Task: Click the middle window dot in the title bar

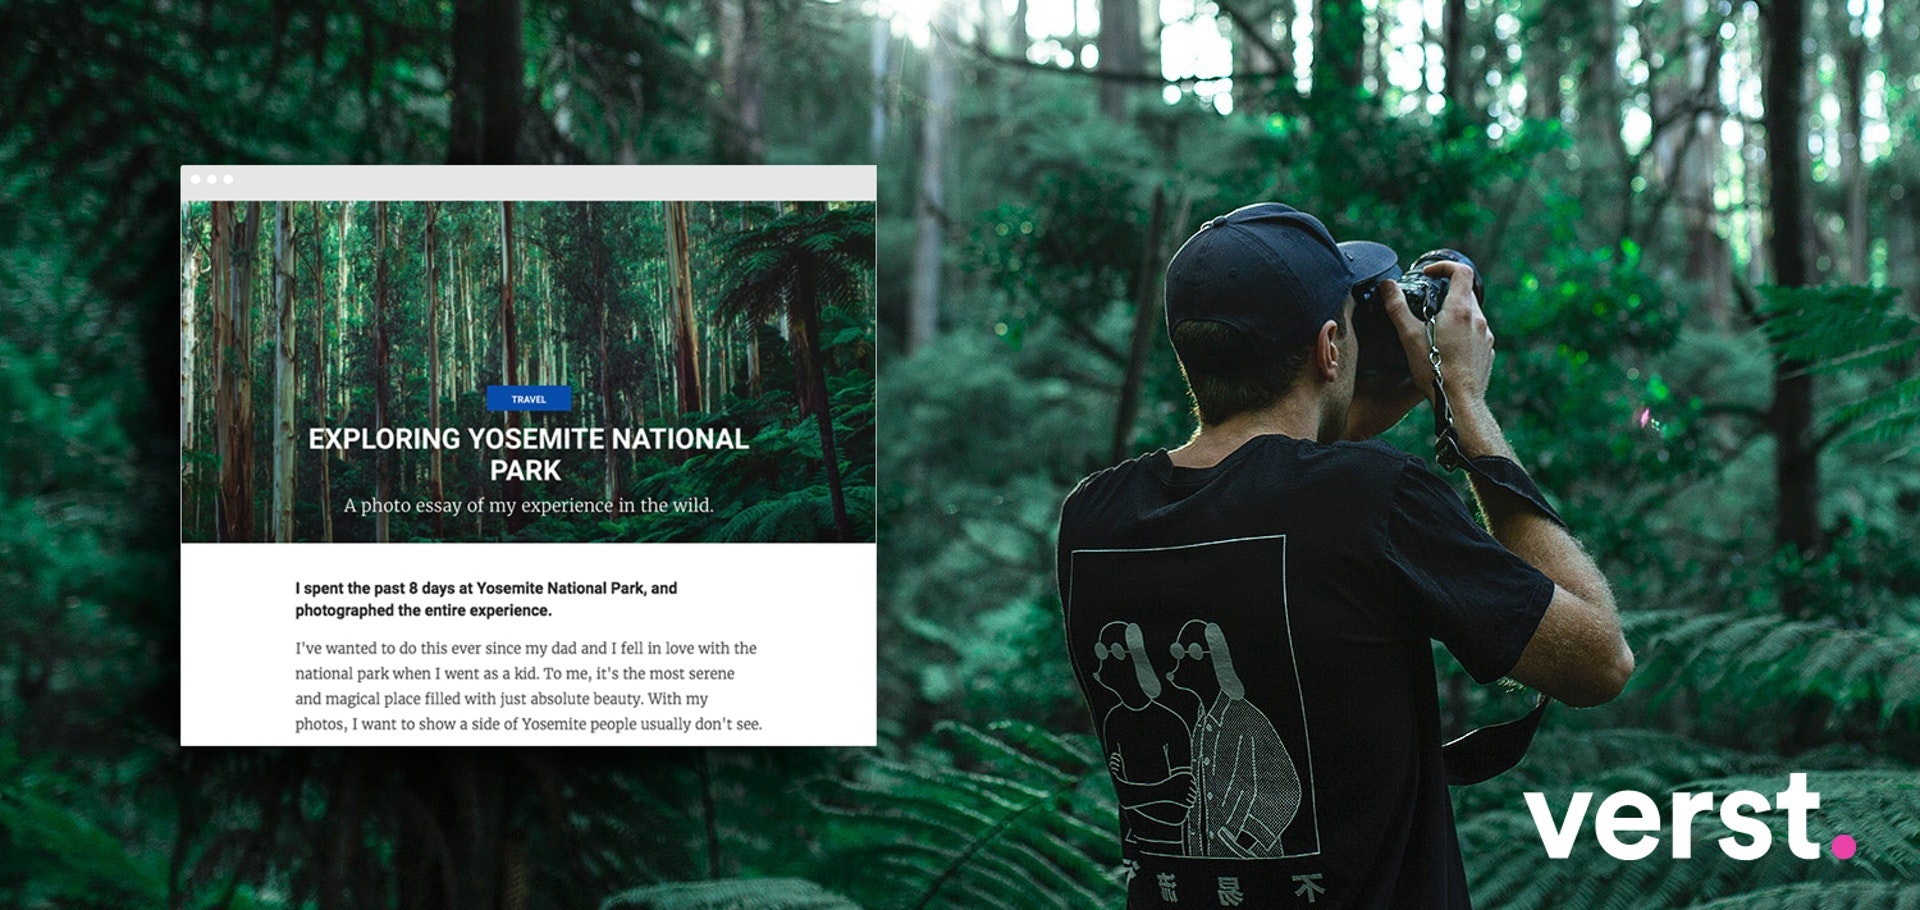Action: pos(212,179)
